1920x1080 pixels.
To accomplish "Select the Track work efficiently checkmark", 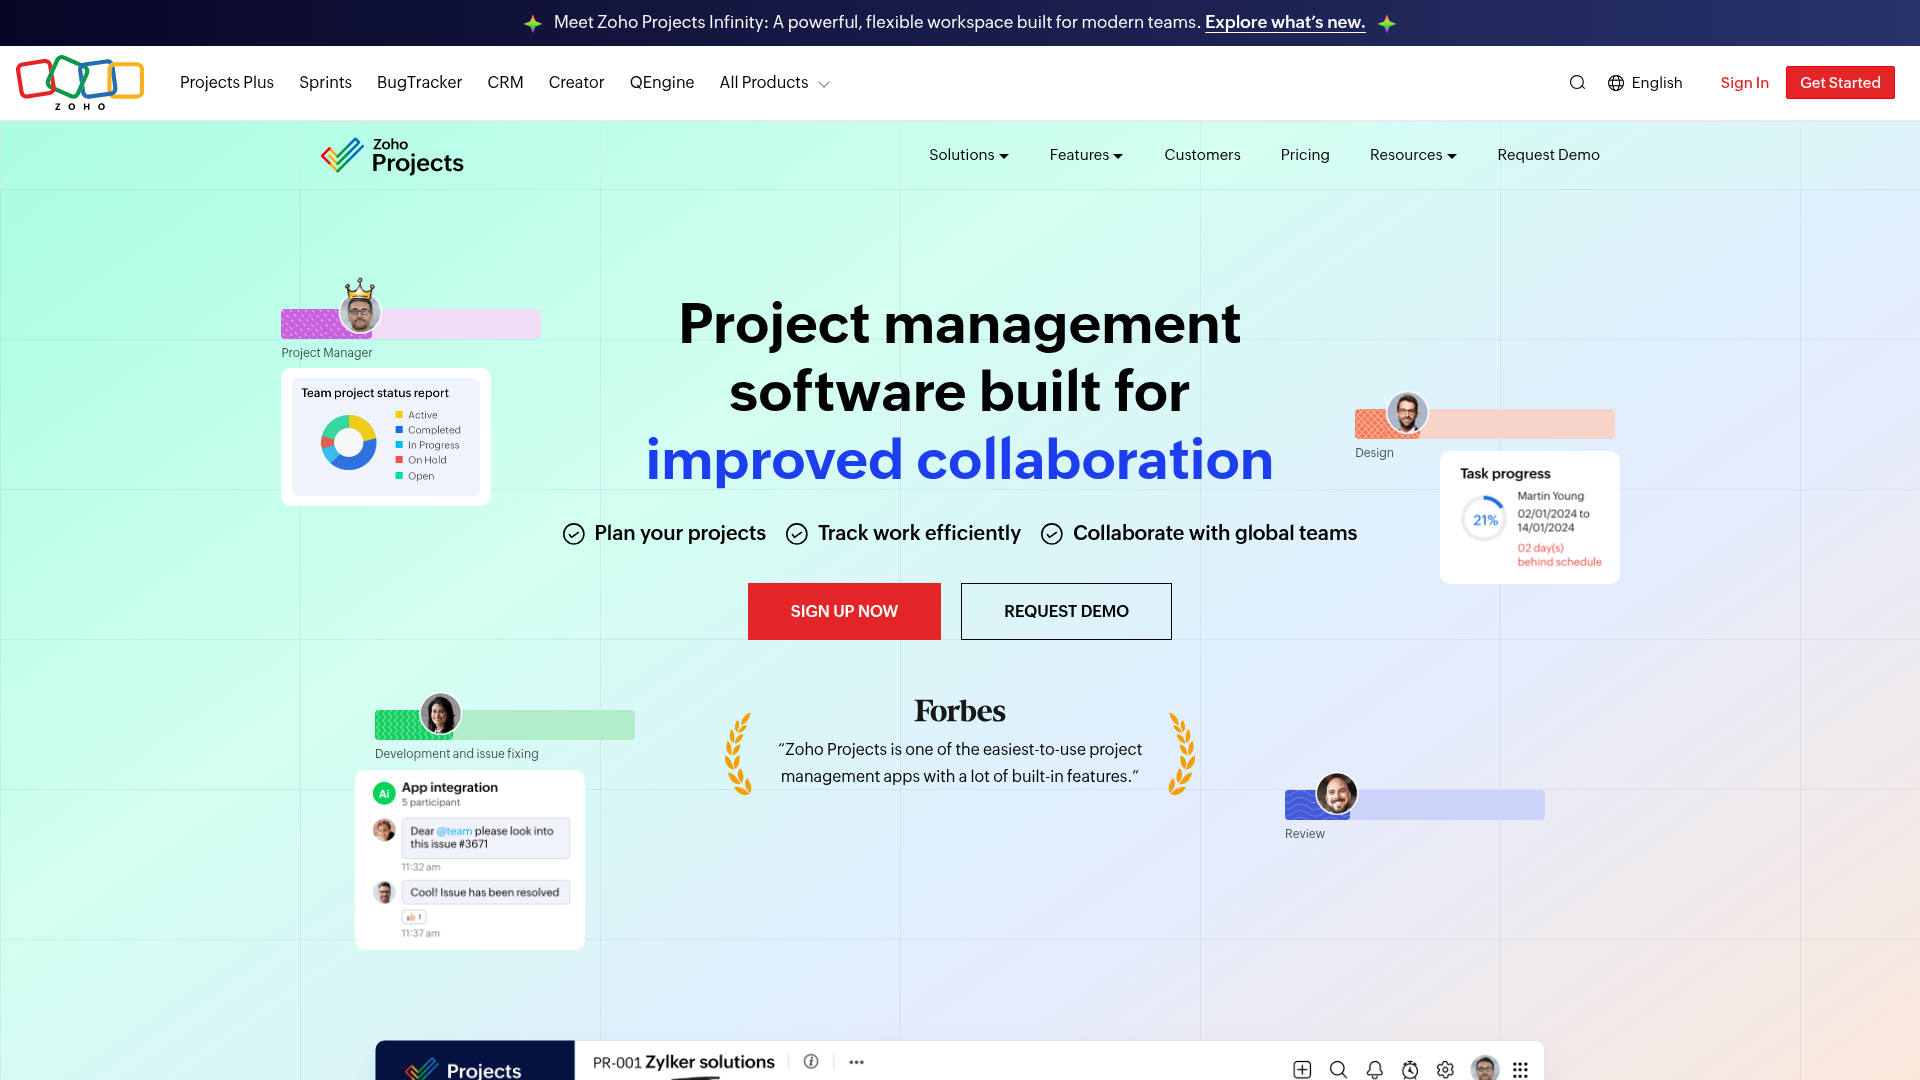I will [797, 534].
